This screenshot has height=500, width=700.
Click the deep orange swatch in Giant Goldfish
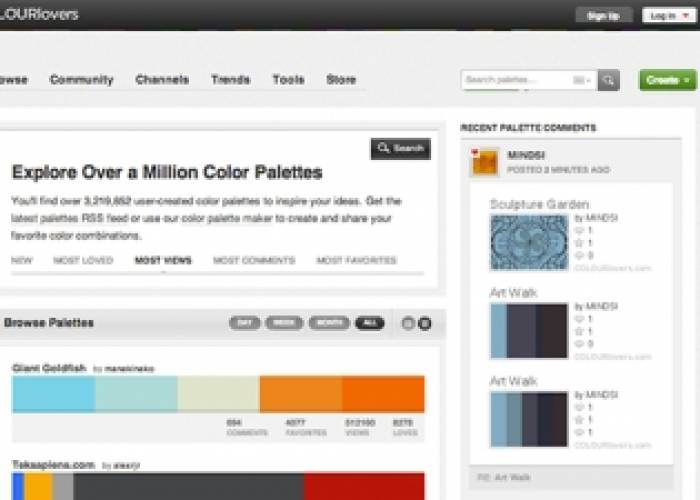point(383,394)
